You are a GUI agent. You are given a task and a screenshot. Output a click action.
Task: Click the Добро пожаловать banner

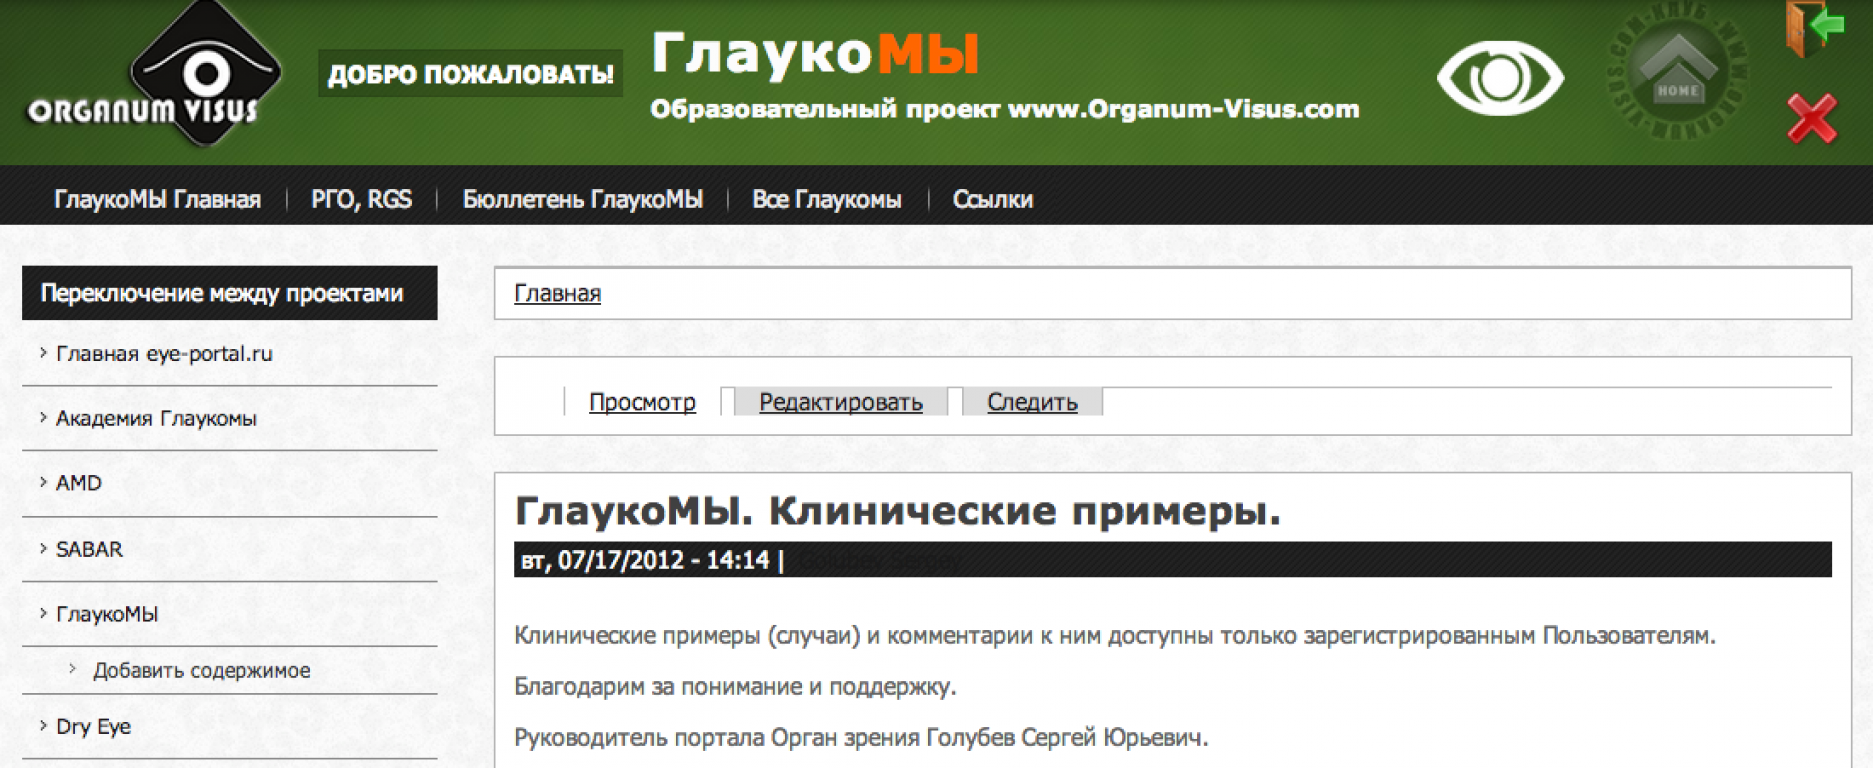[x=470, y=75]
